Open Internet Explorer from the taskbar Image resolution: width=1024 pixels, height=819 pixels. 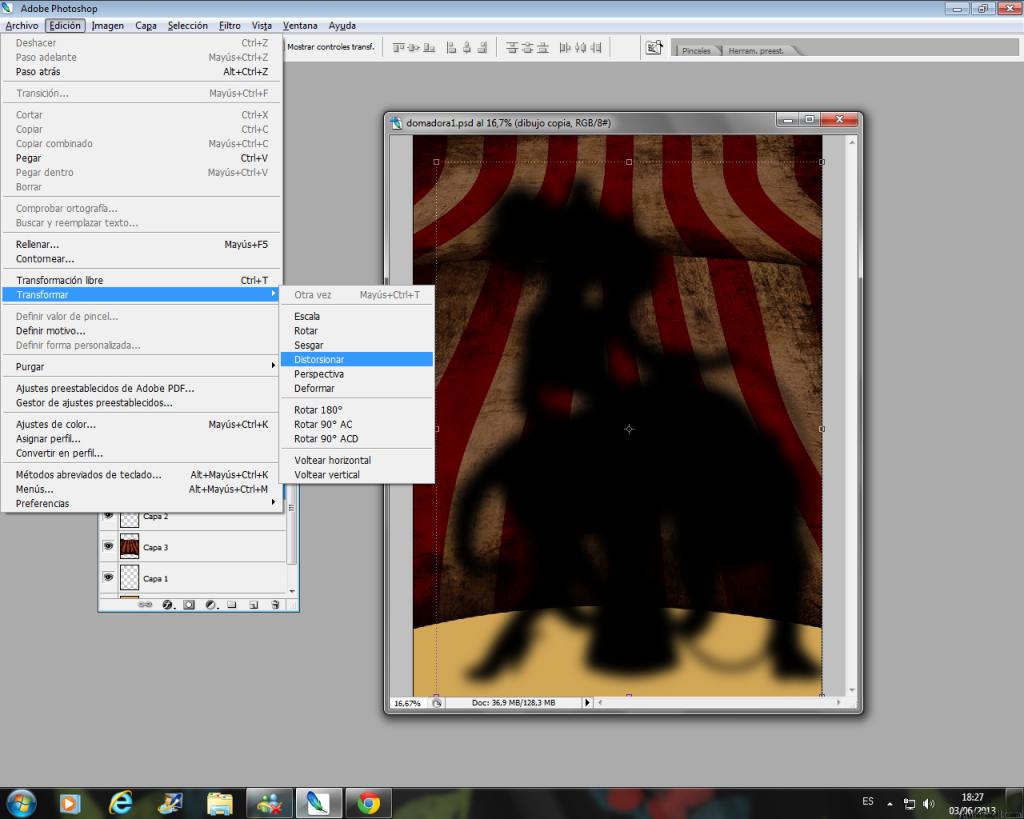pyautogui.click(x=121, y=803)
